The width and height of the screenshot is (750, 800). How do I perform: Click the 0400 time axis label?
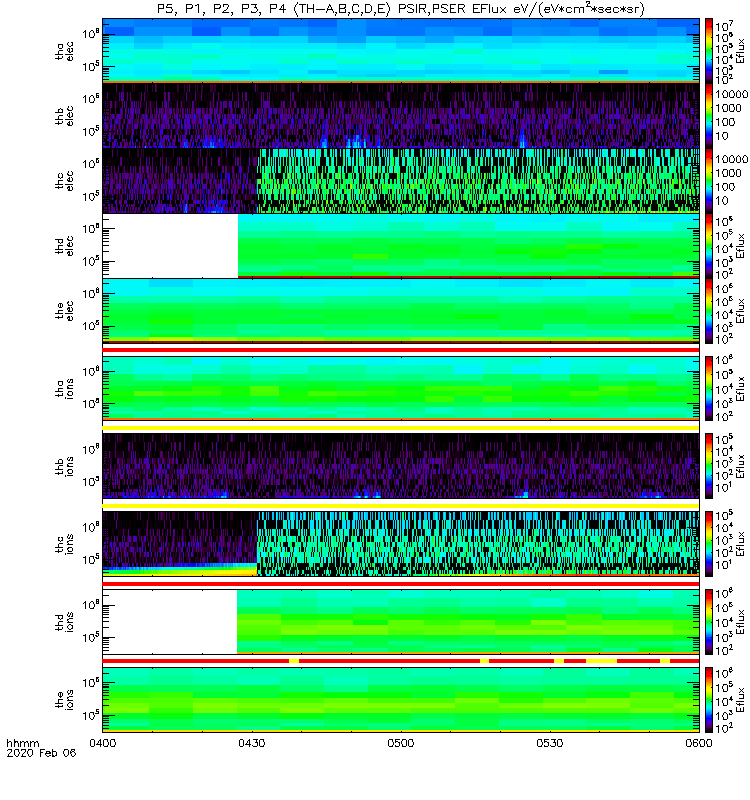103,743
